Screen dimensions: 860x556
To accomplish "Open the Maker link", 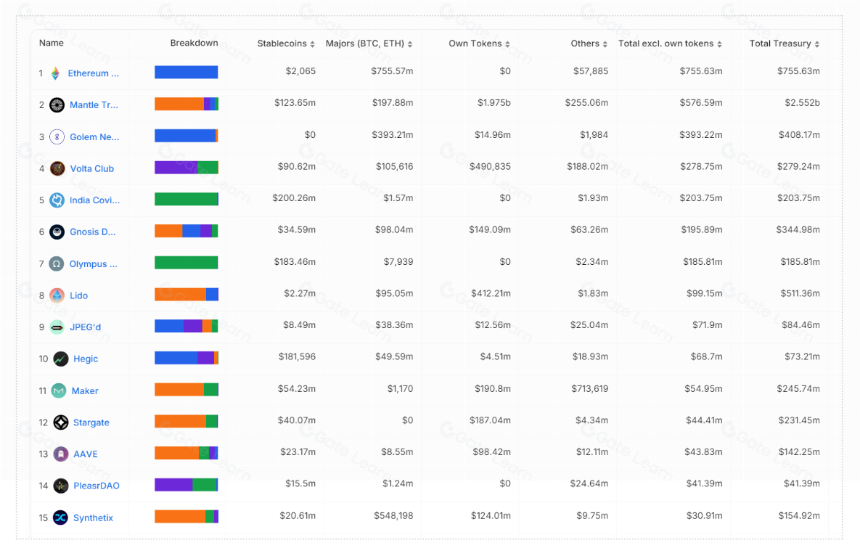I will pyautogui.click(x=85, y=391).
